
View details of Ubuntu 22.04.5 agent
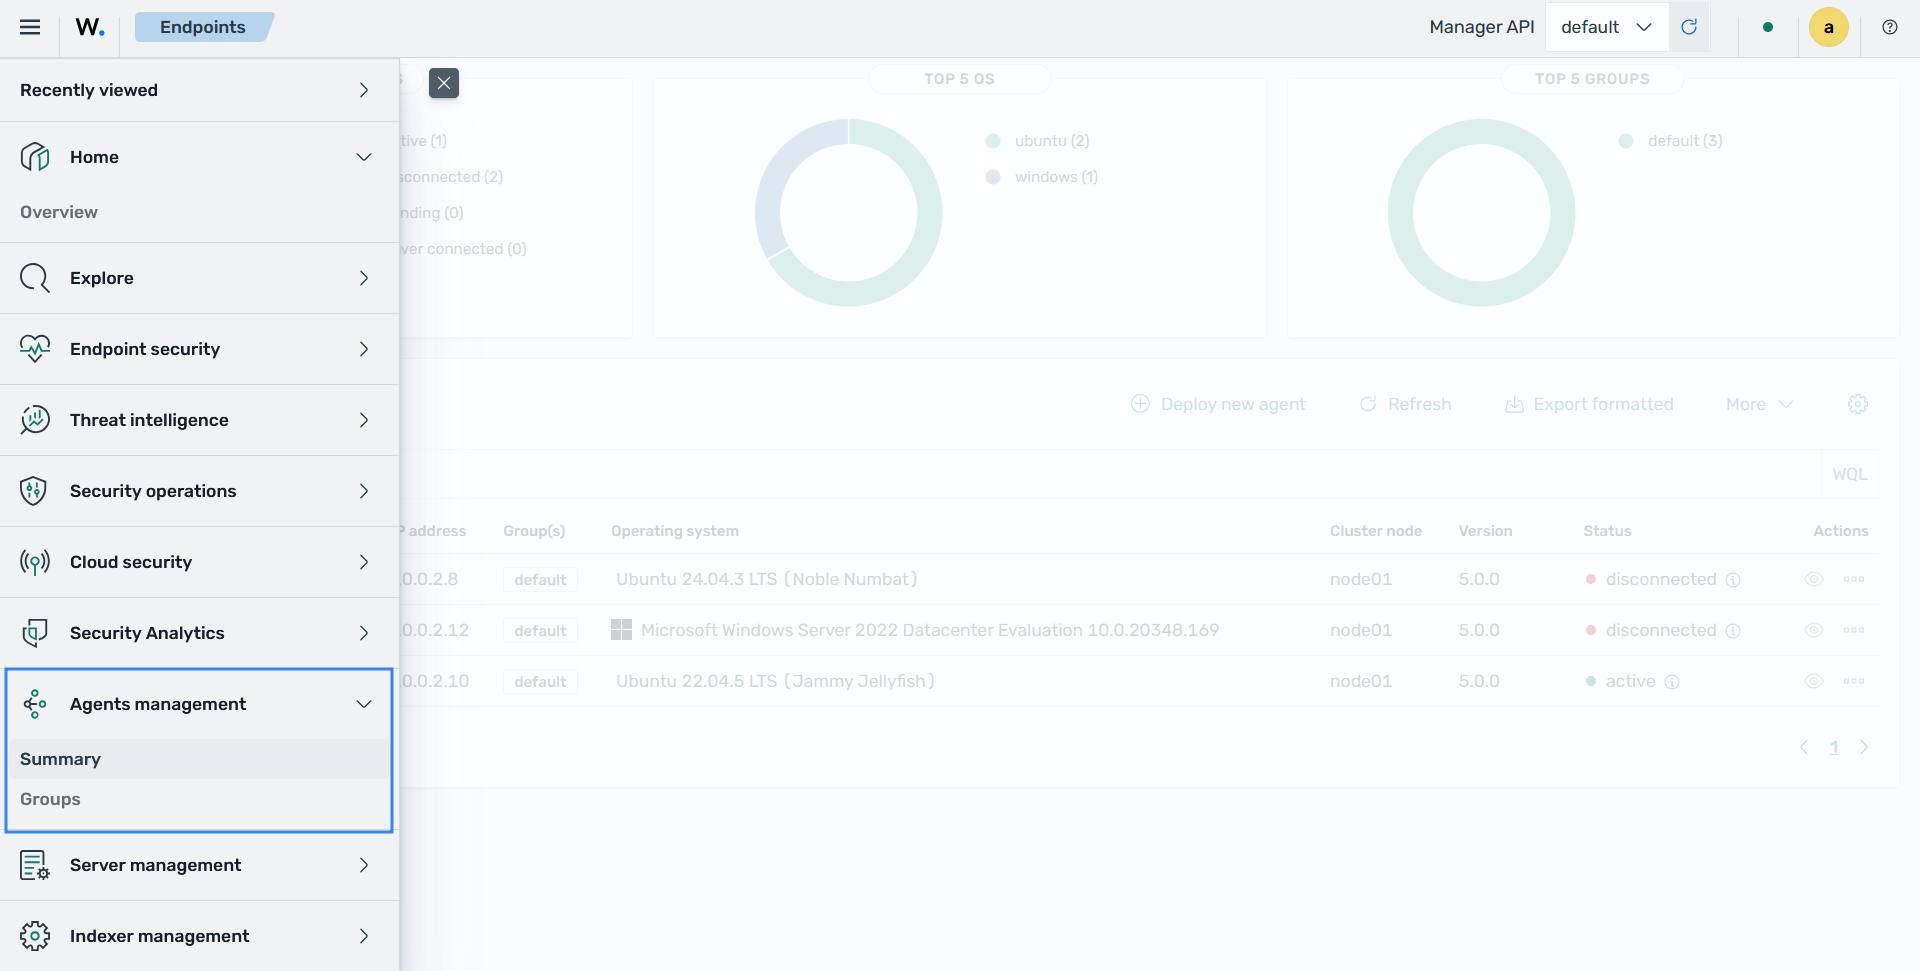coord(1814,681)
